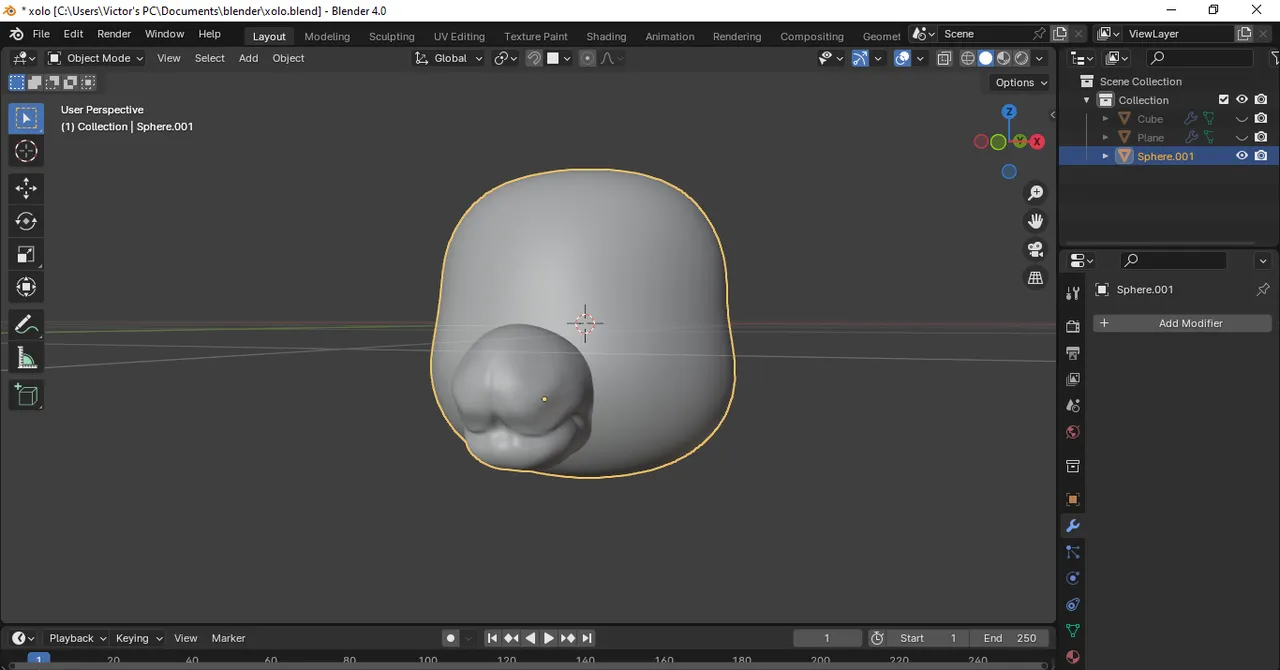Hide Sphere.001 with its eye icon
1280x670 pixels.
click(x=1242, y=156)
